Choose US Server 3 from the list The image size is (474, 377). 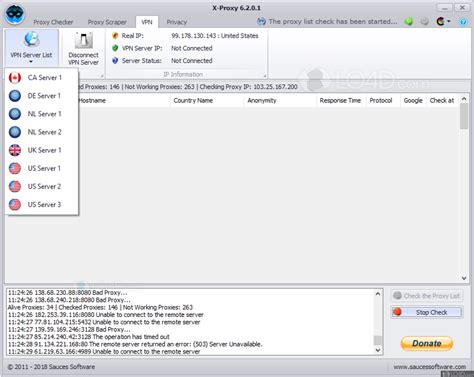click(x=42, y=204)
